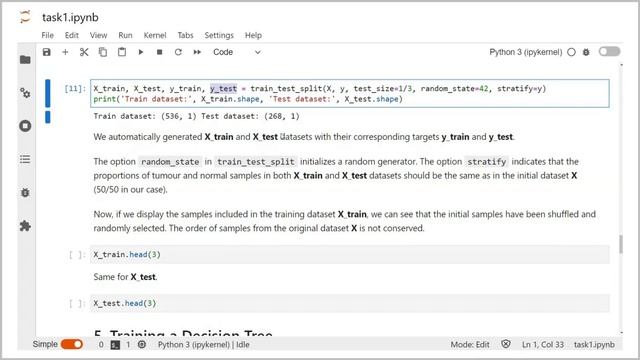Save the notebook with the floppy disk icon

[x=47, y=52]
